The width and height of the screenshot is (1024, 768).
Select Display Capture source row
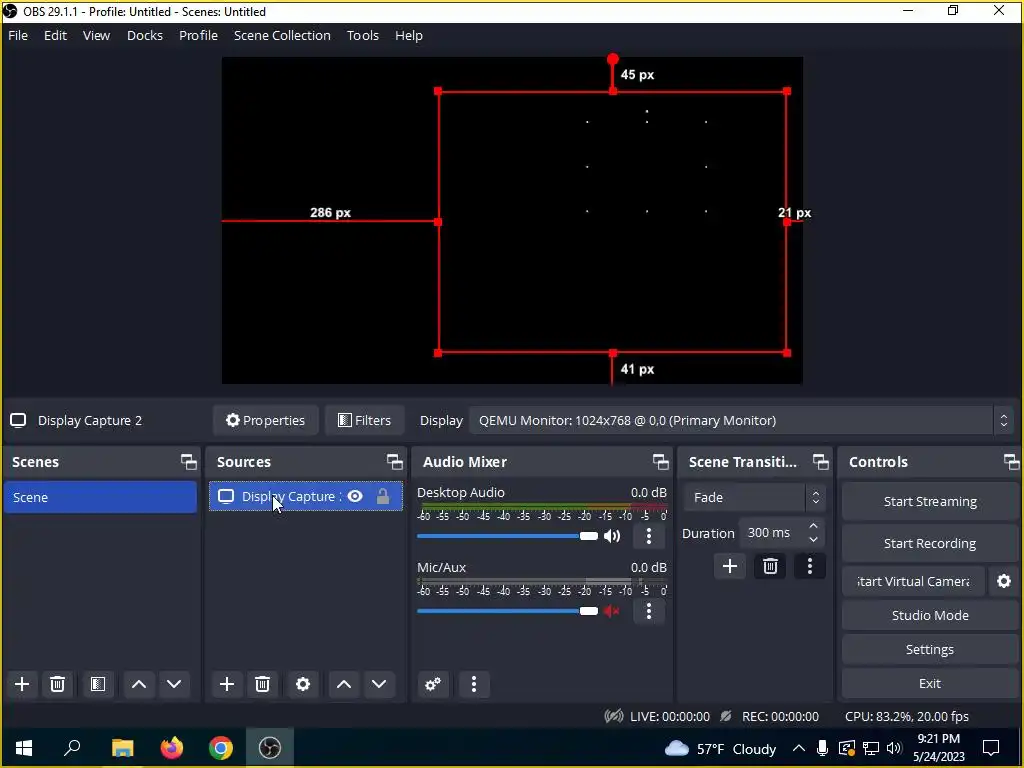click(306, 496)
